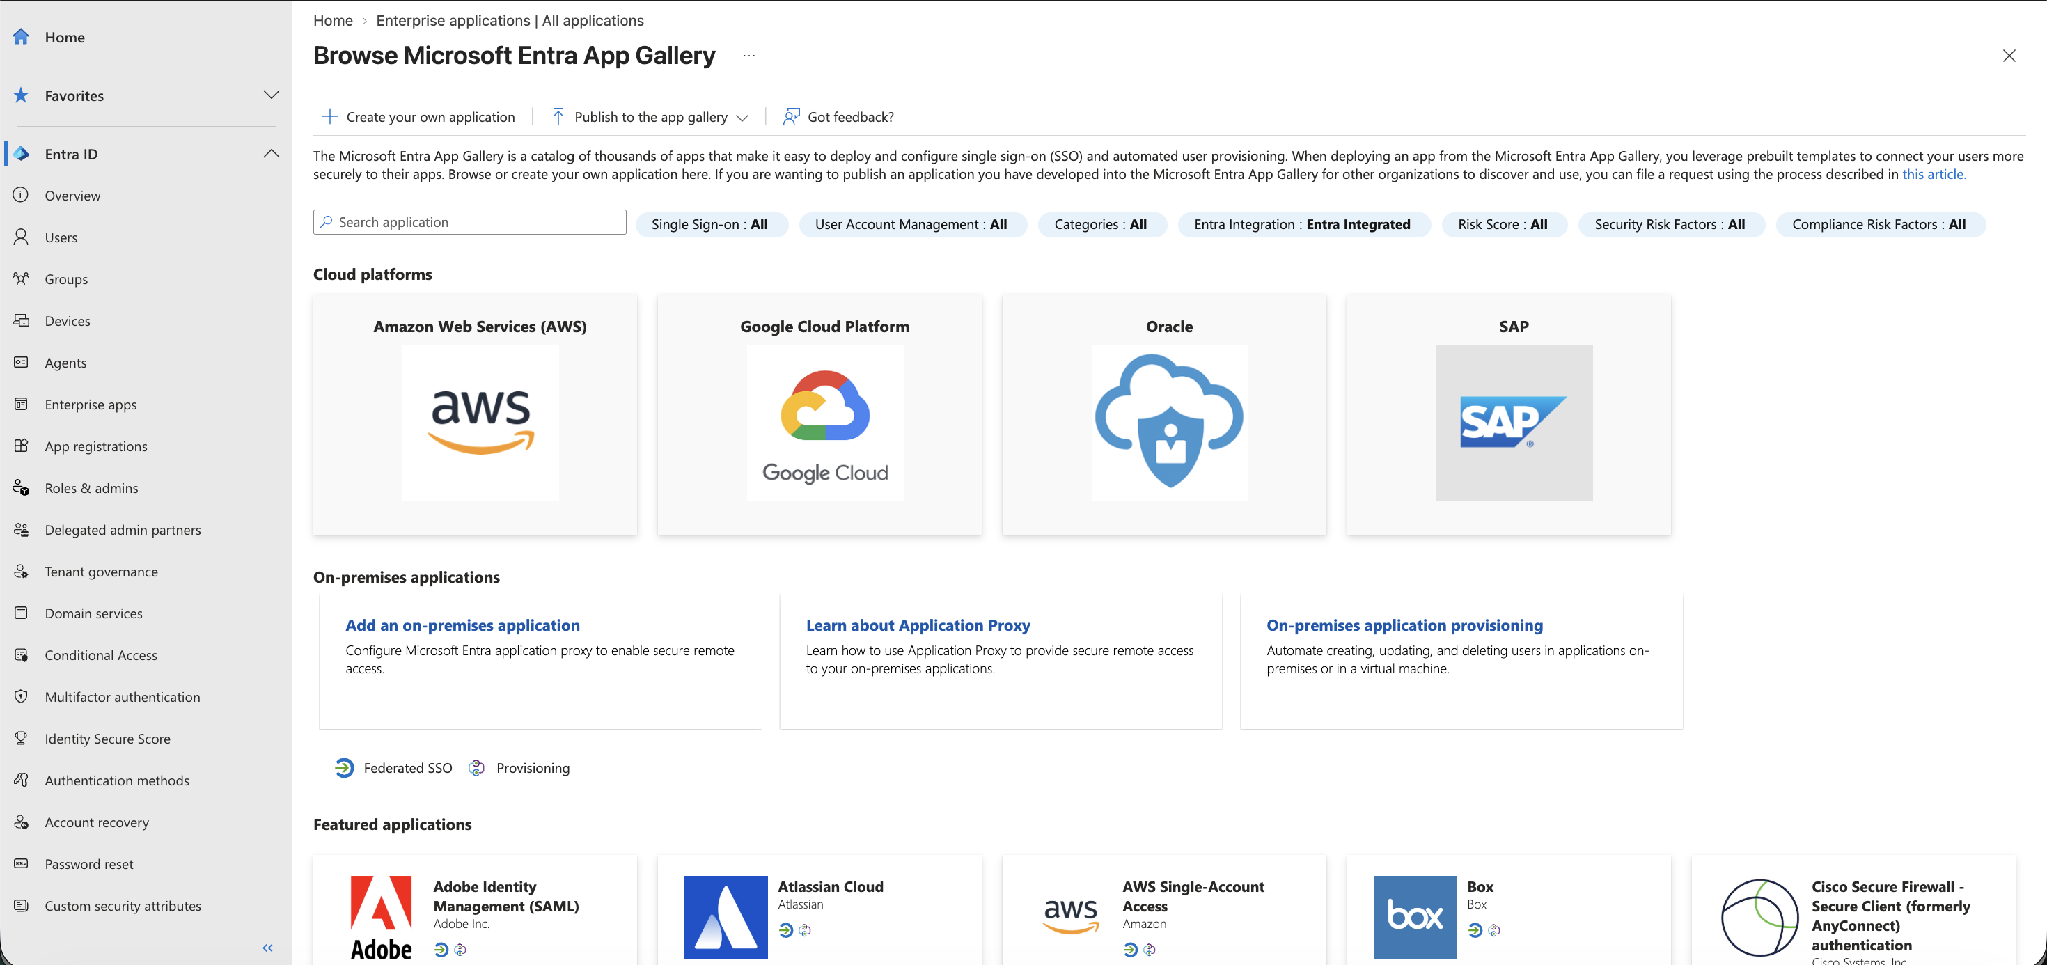Click the Home icon in the sidebar
This screenshot has height=965, width=2047.
[x=21, y=37]
